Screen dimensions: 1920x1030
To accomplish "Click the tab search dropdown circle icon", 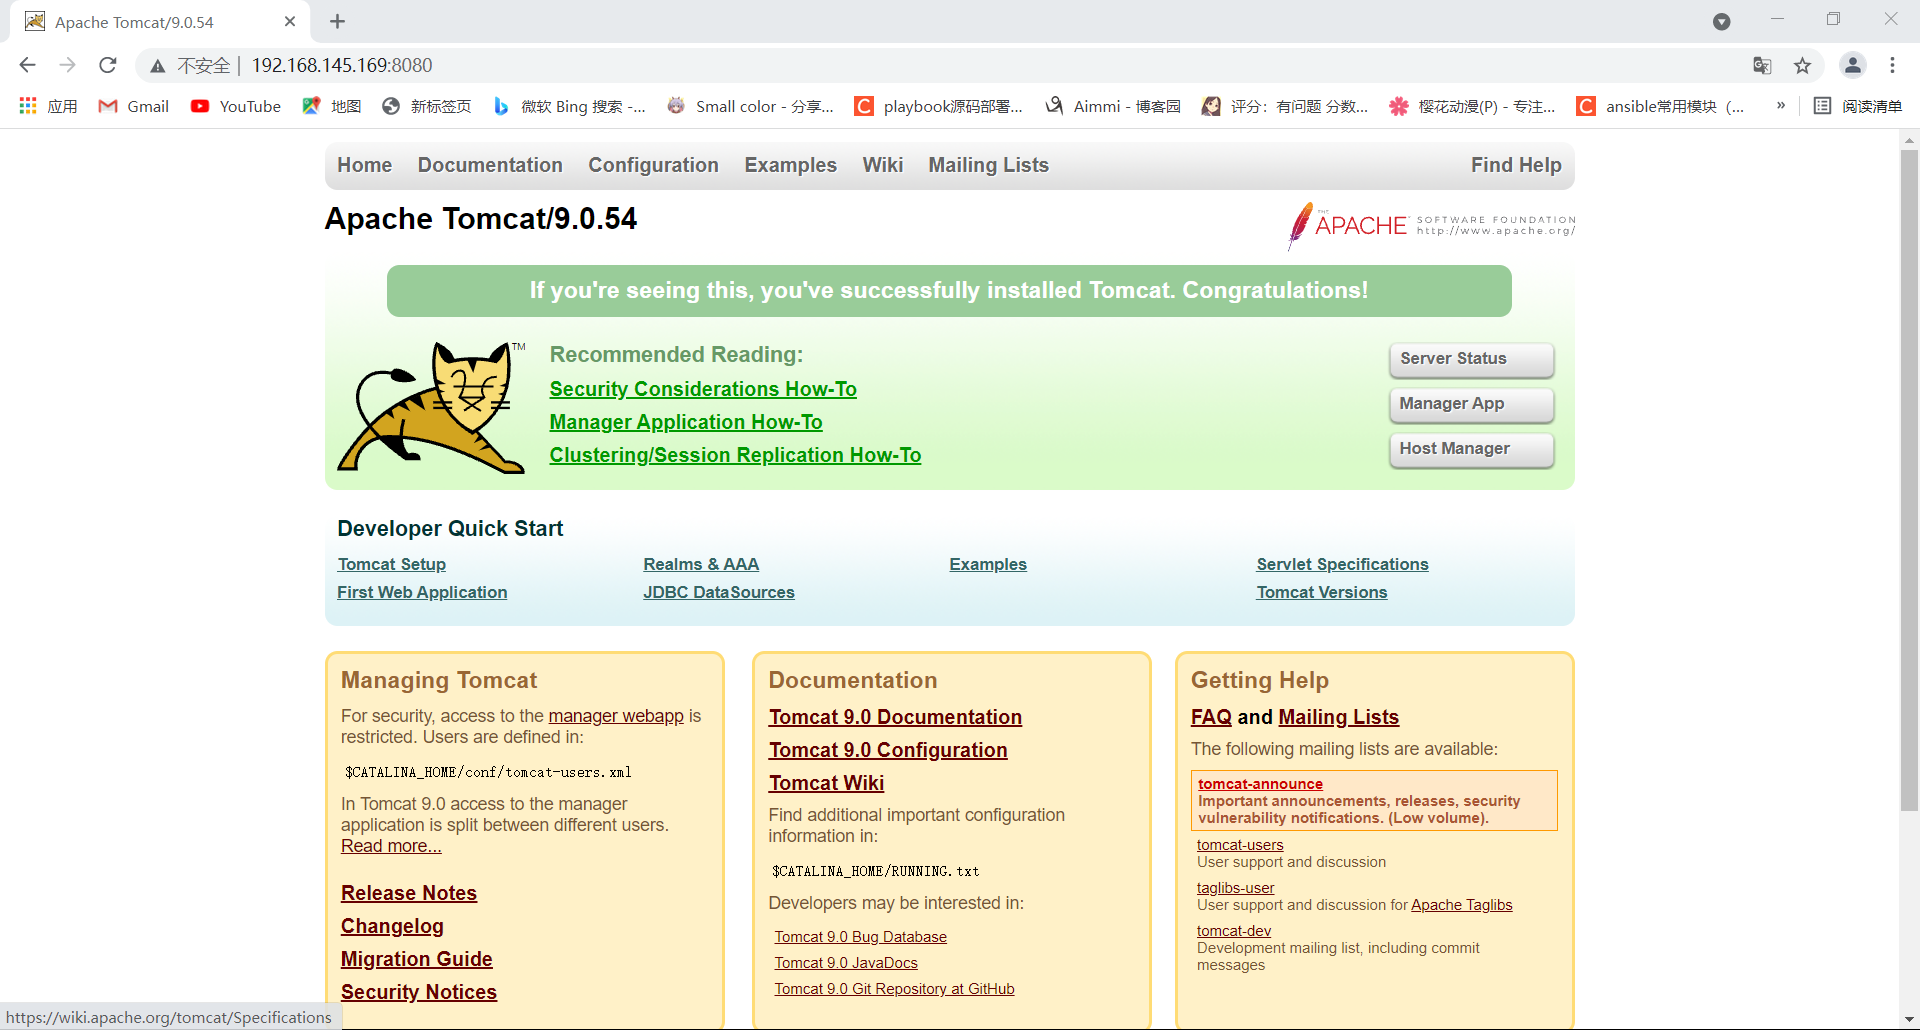I will [1721, 21].
